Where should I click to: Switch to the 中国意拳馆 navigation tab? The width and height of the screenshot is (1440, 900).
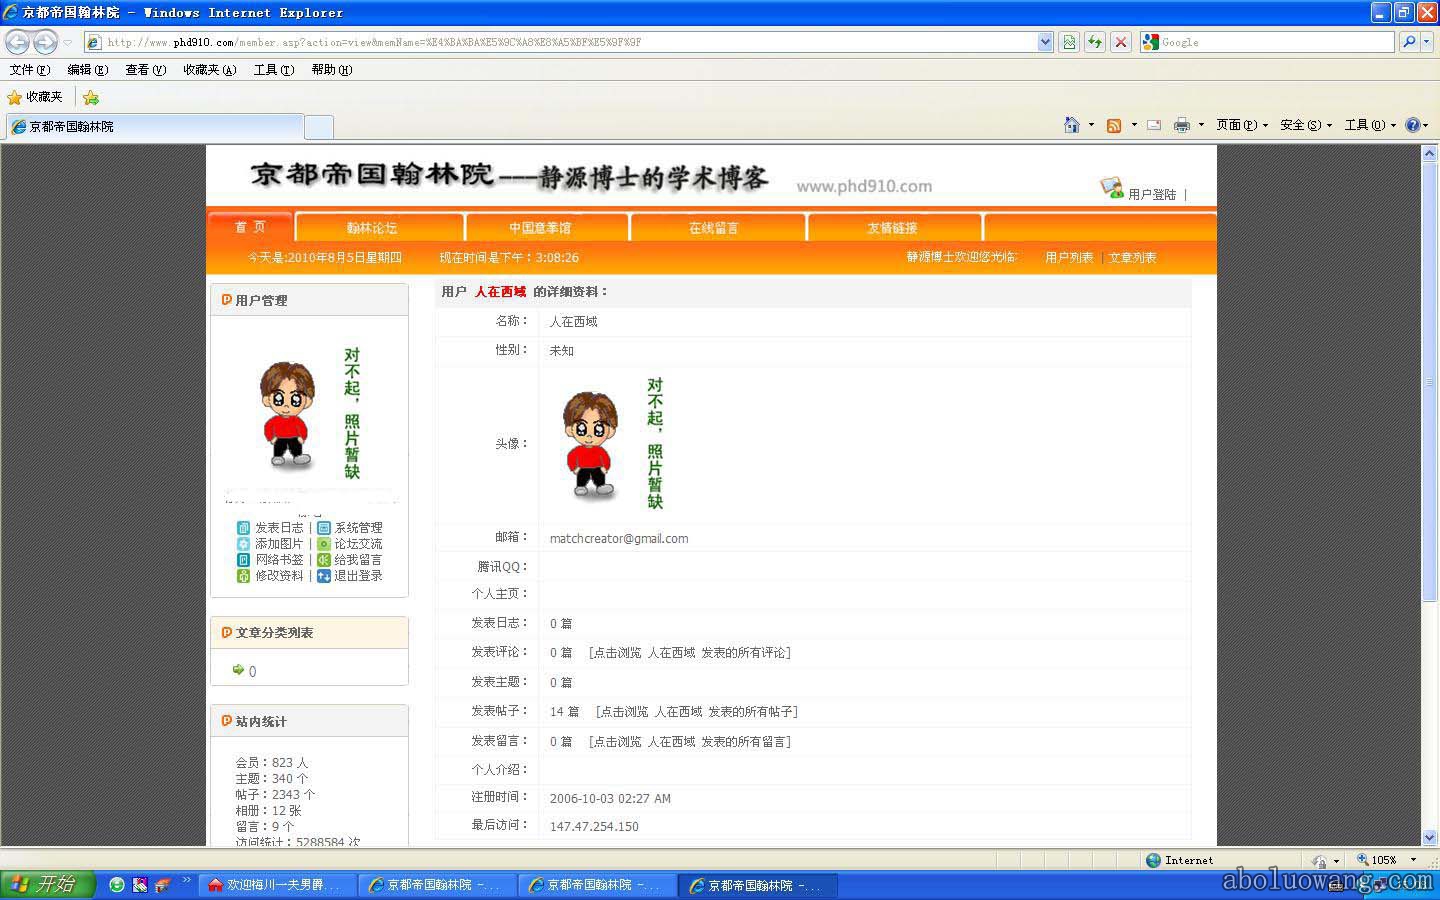[x=547, y=228]
